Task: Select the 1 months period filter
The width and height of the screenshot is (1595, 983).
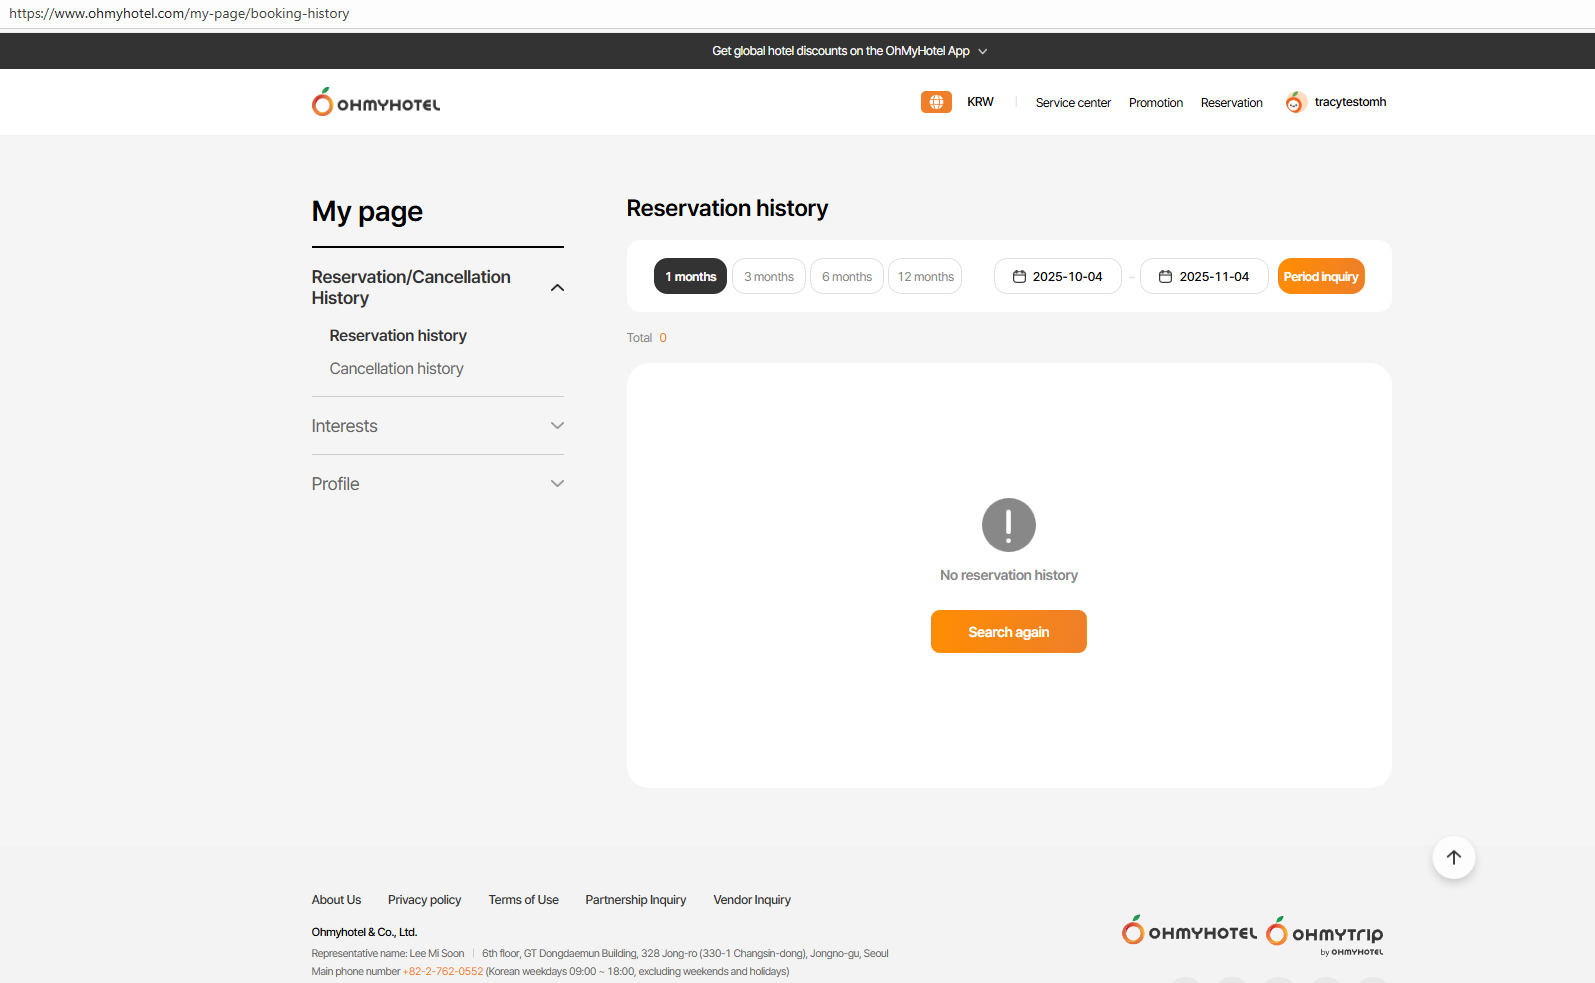Action: 690,276
